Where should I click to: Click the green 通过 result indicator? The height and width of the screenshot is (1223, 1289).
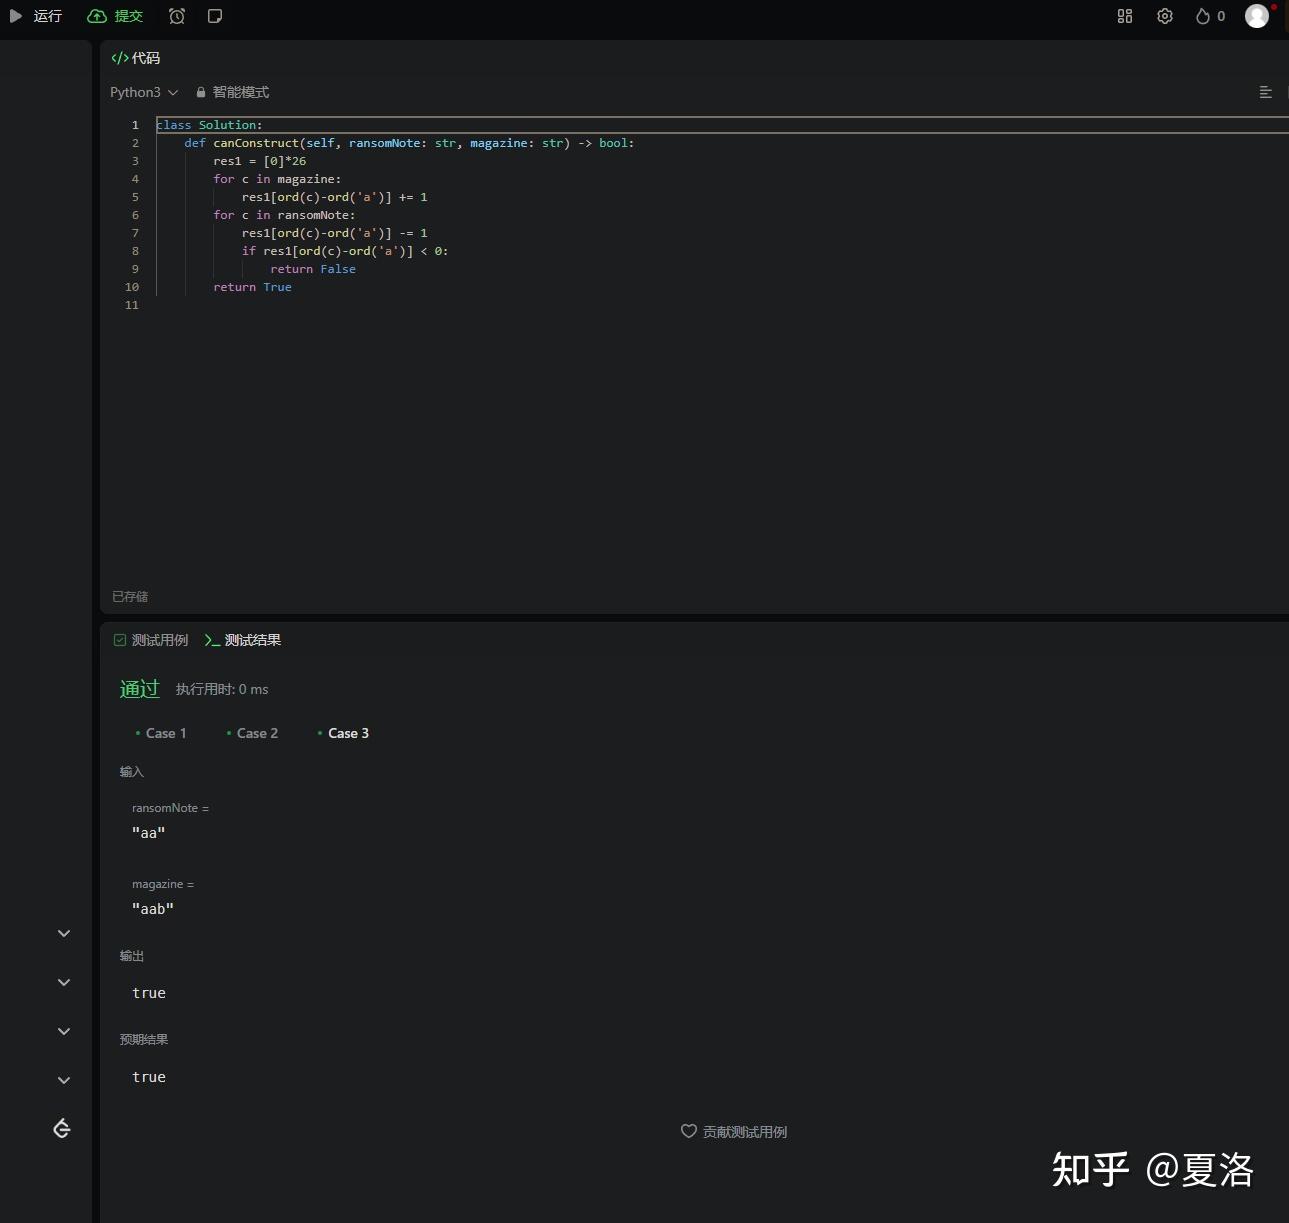(139, 689)
